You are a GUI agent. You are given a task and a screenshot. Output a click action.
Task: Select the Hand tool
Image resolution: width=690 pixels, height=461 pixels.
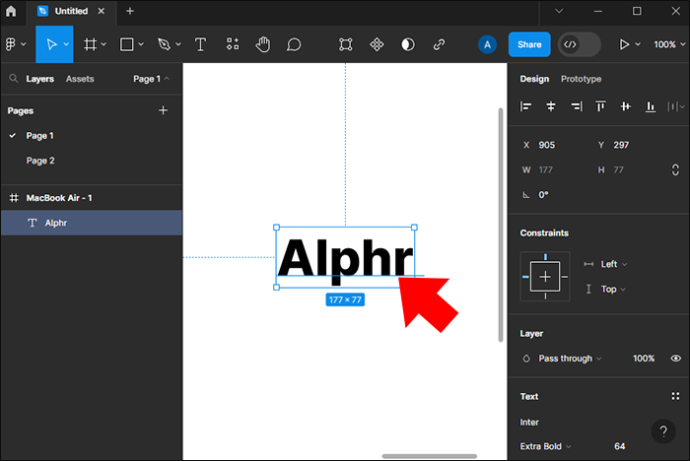[x=263, y=44]
